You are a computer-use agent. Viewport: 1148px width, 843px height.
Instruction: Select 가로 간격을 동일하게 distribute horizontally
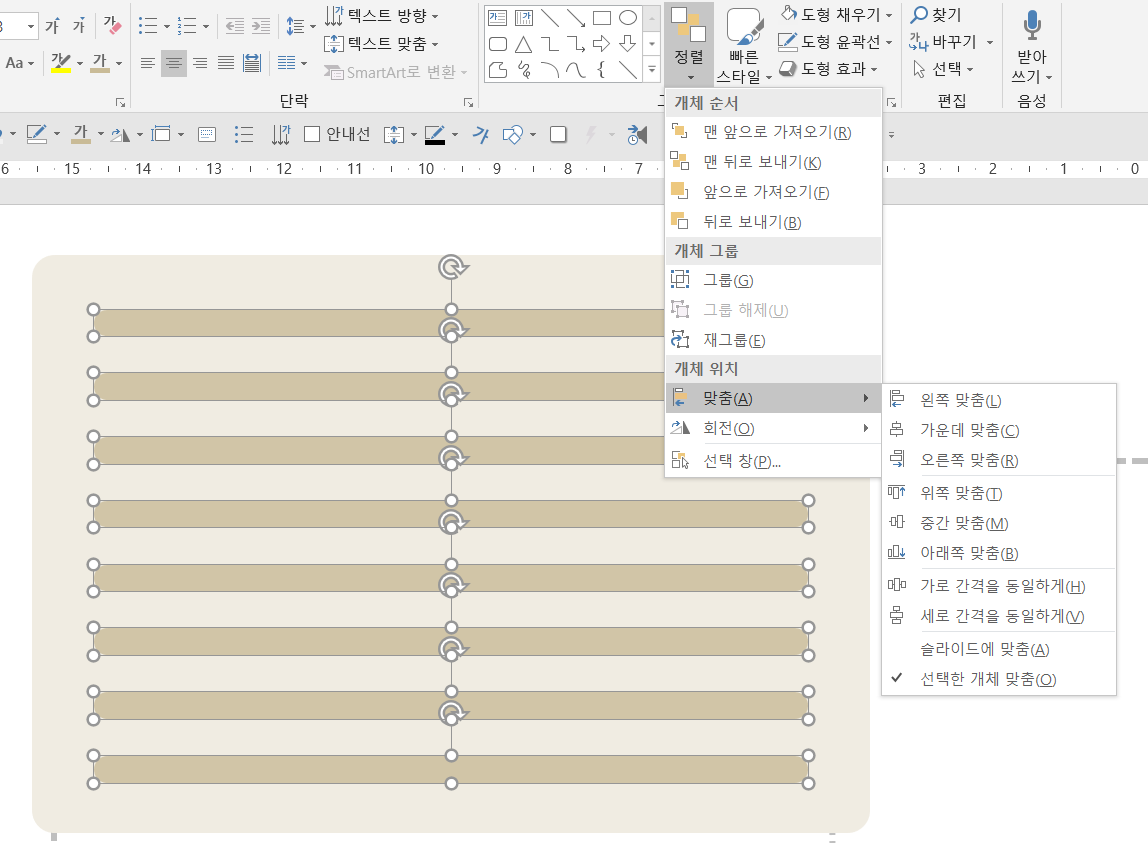(x=999, y=586)
